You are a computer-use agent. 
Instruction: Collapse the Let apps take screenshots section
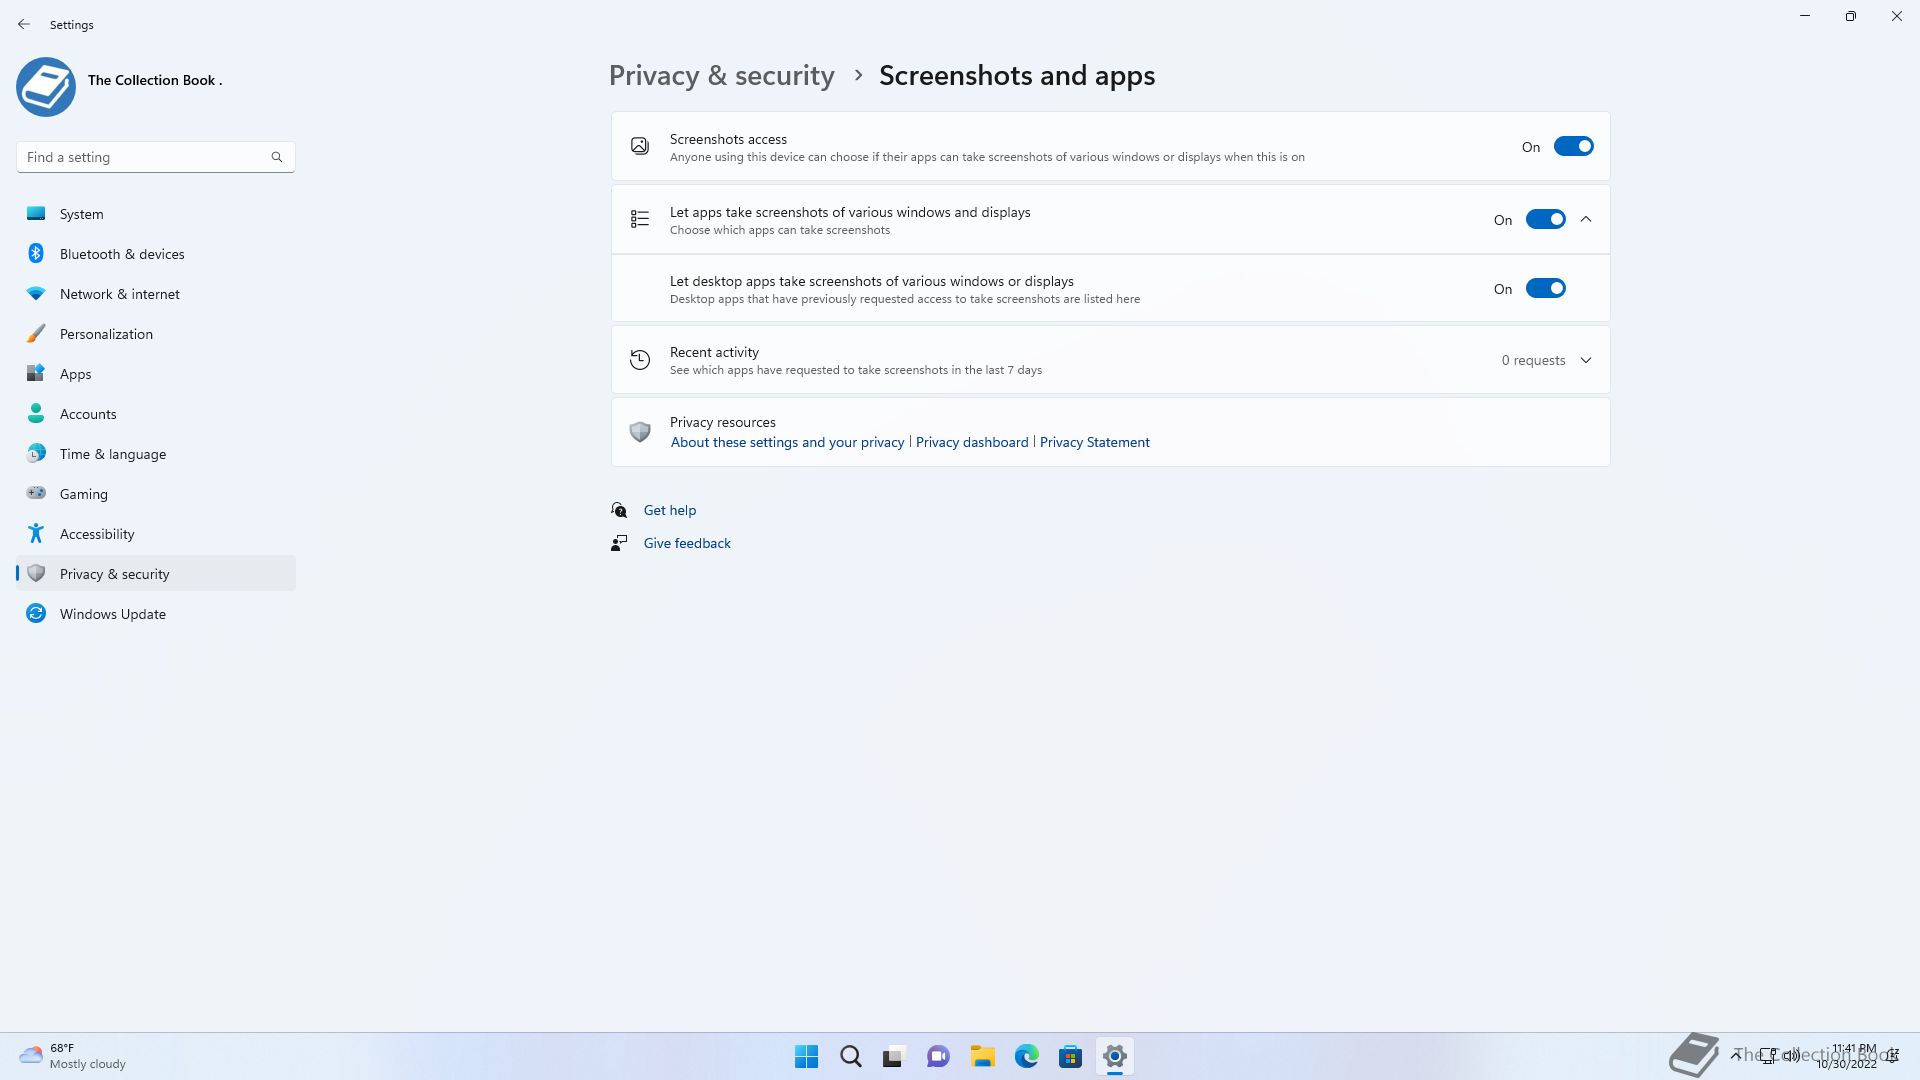coord(1586,220)
